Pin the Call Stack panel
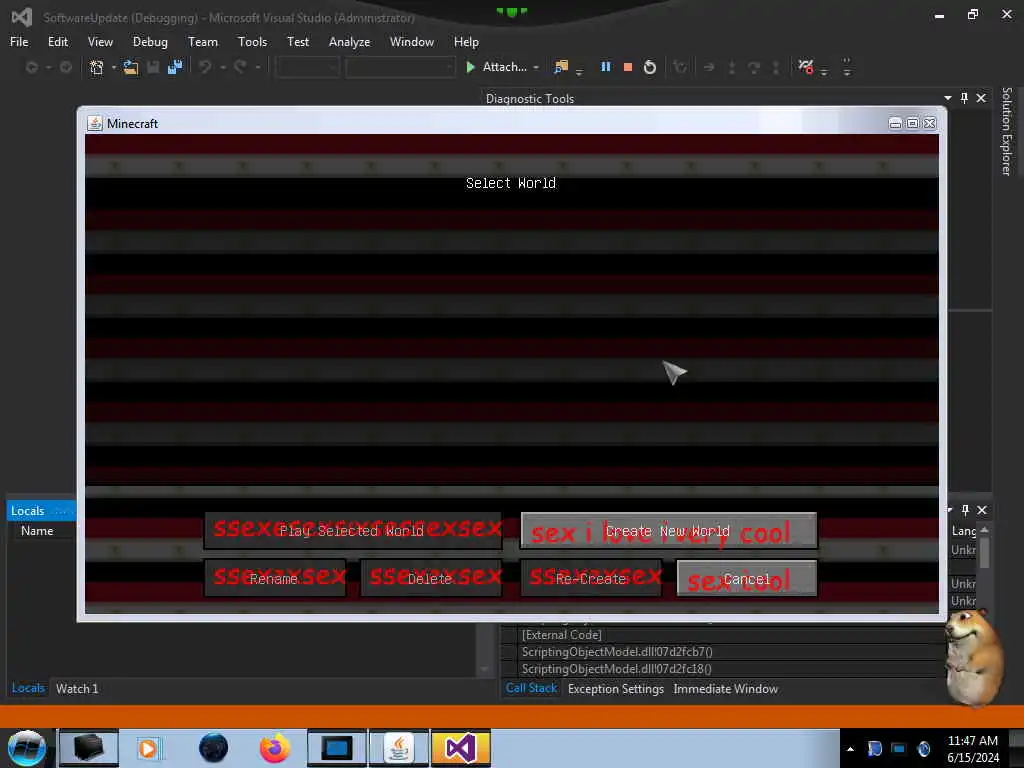 pos(965,510)
